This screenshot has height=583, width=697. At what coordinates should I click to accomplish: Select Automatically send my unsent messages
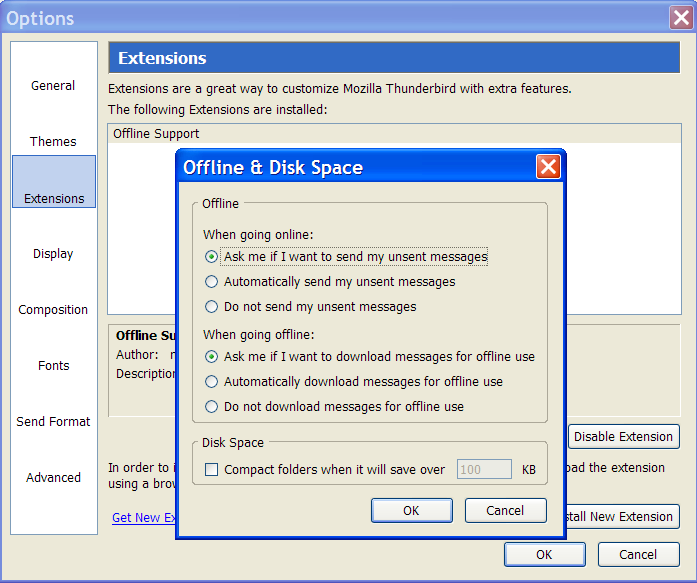(x=211, y=282)
